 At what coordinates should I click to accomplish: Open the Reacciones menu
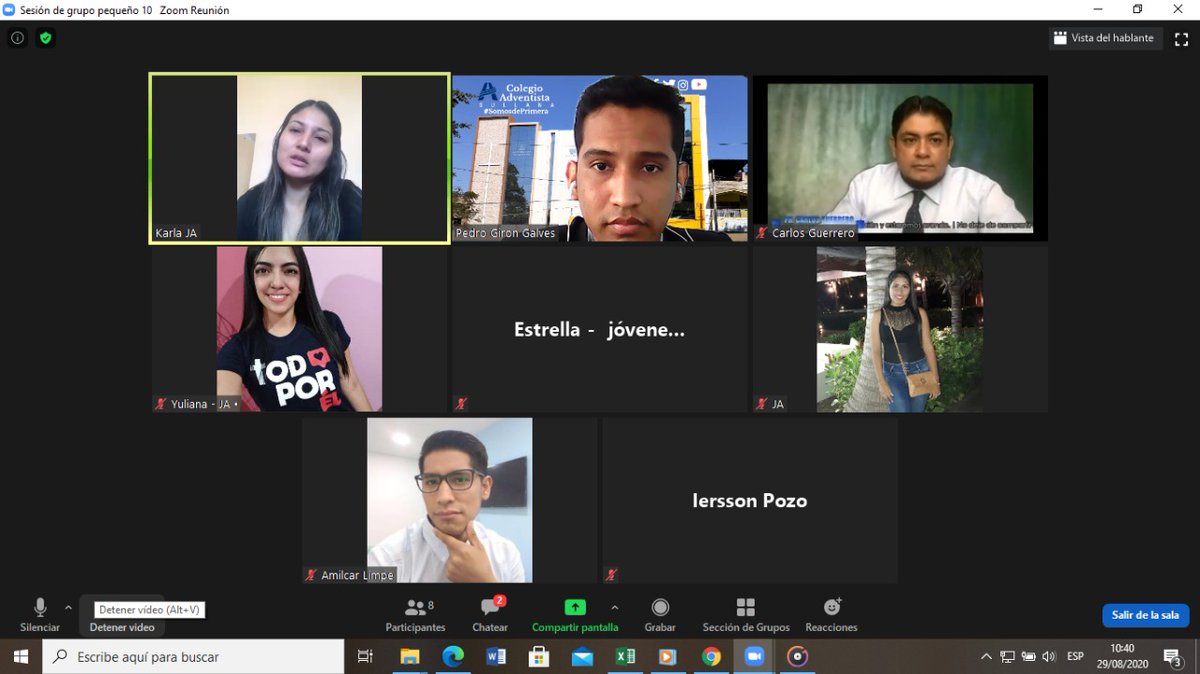pos(832,615)
